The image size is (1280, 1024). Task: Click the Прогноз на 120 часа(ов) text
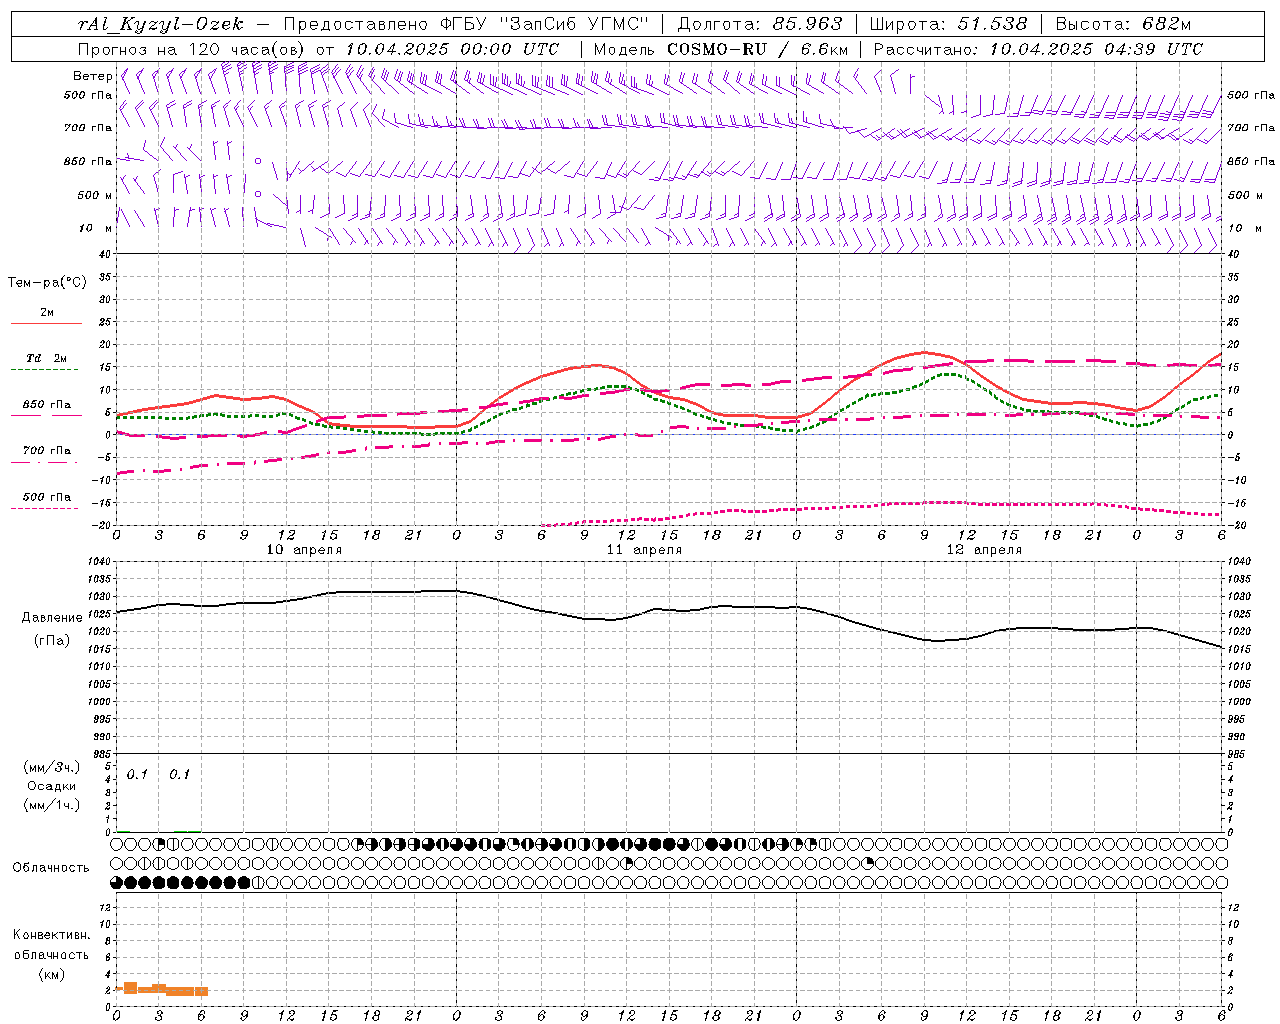tap(193, 49)
